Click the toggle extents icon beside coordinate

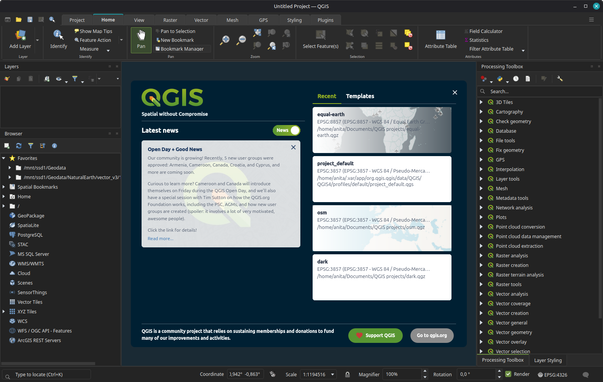272,374
